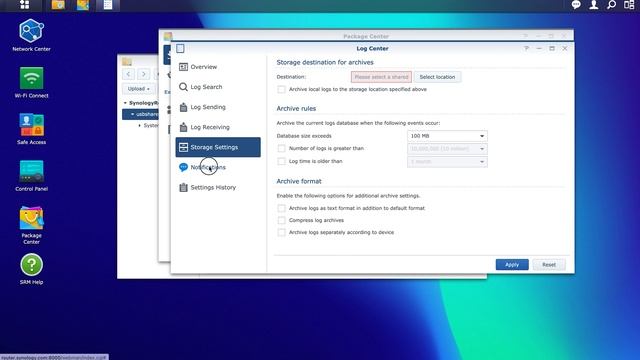Go forward in File Station
The image size is (640, 360).
[144, 74]
